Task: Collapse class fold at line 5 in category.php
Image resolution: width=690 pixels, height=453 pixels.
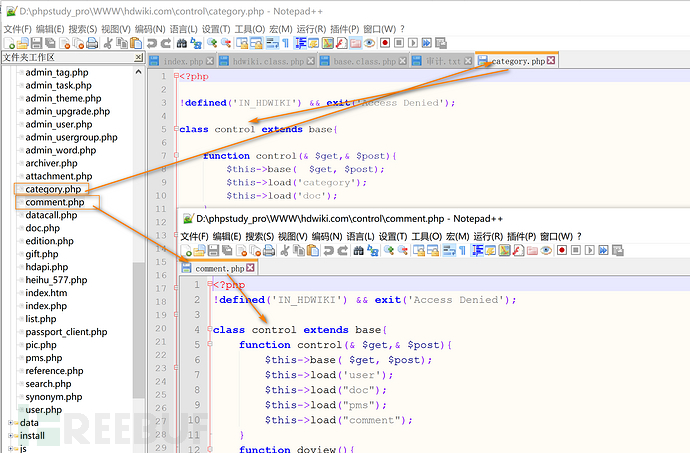Action: [176, 129]
